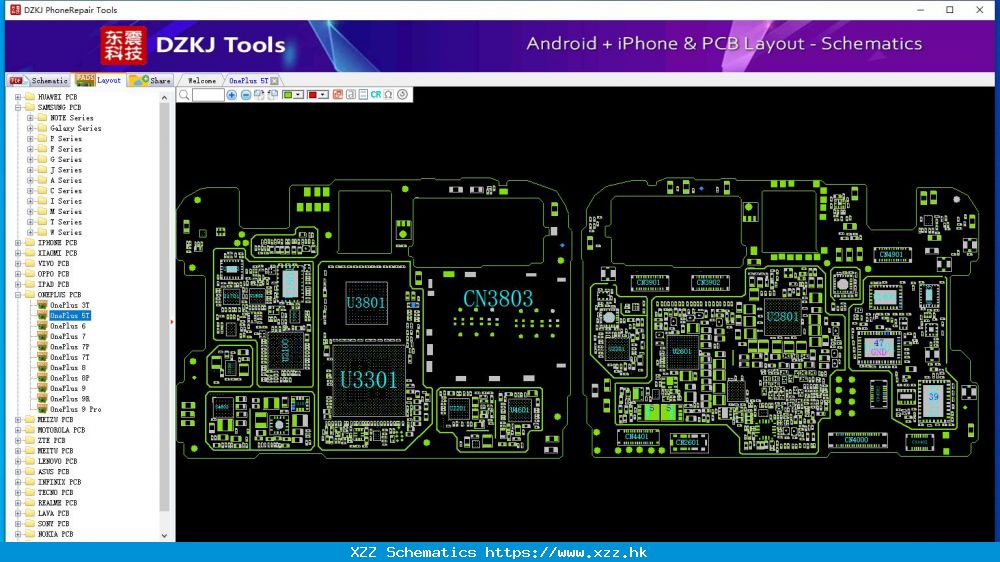
Task: Click the rotate-left board view icon
Action: [273, 95]
